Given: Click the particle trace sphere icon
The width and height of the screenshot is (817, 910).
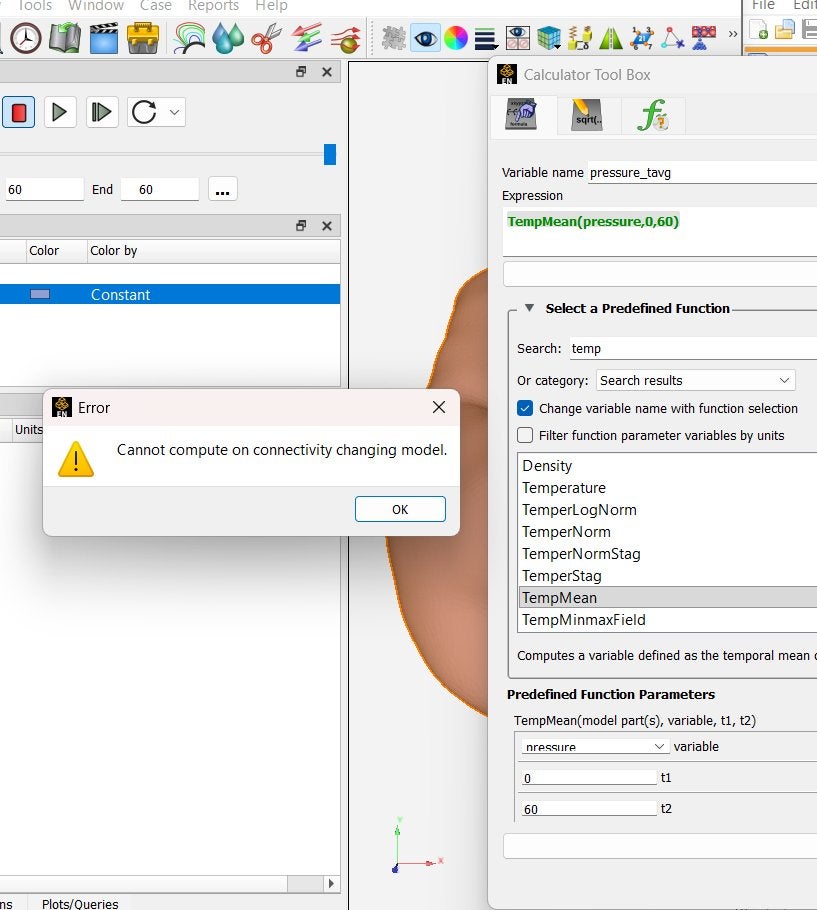Looking at the screenshot, I should click(x=346, y=38).
